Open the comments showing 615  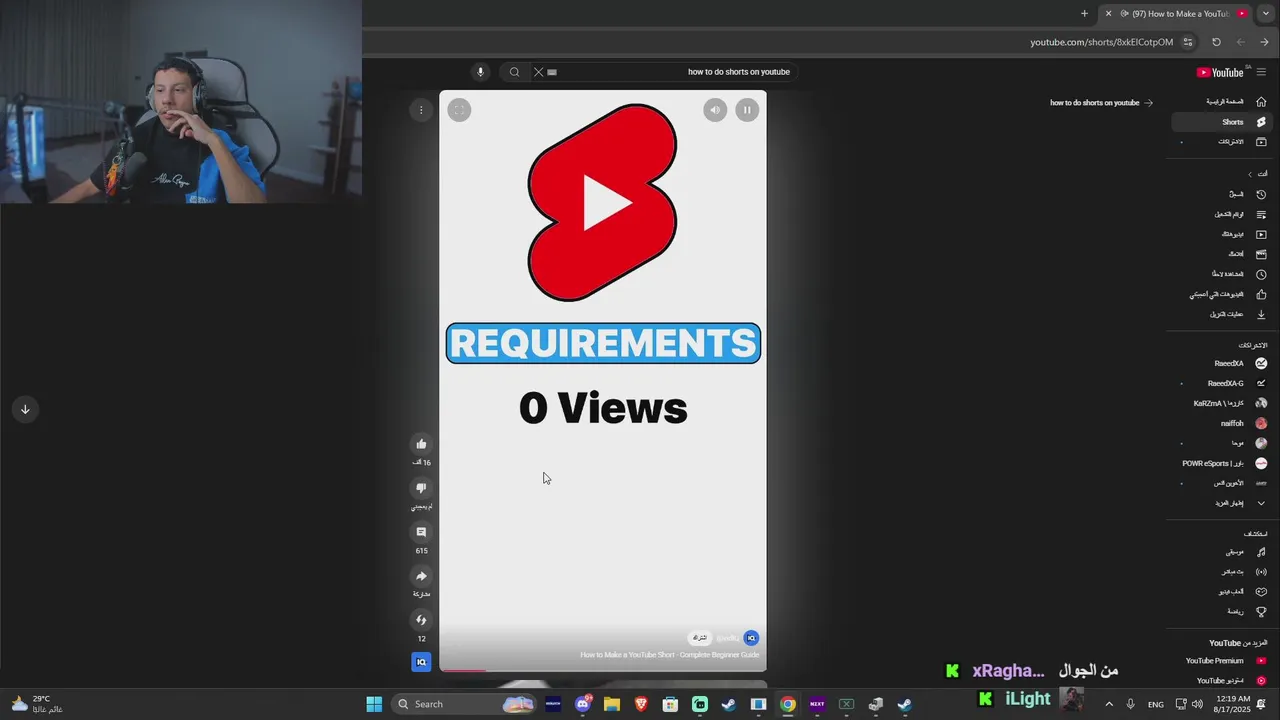421,532
